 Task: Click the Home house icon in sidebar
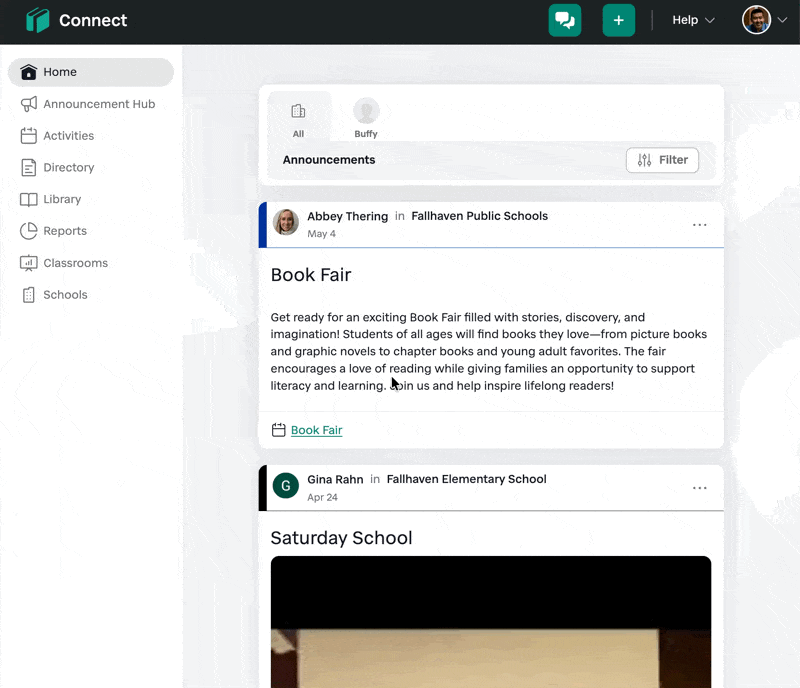coord(29,72)
